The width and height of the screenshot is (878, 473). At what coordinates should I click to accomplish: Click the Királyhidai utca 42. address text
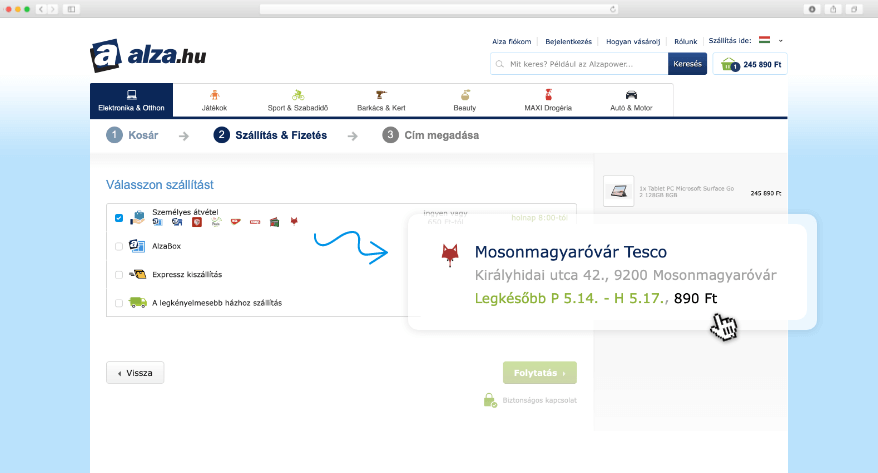coord(625,275)
